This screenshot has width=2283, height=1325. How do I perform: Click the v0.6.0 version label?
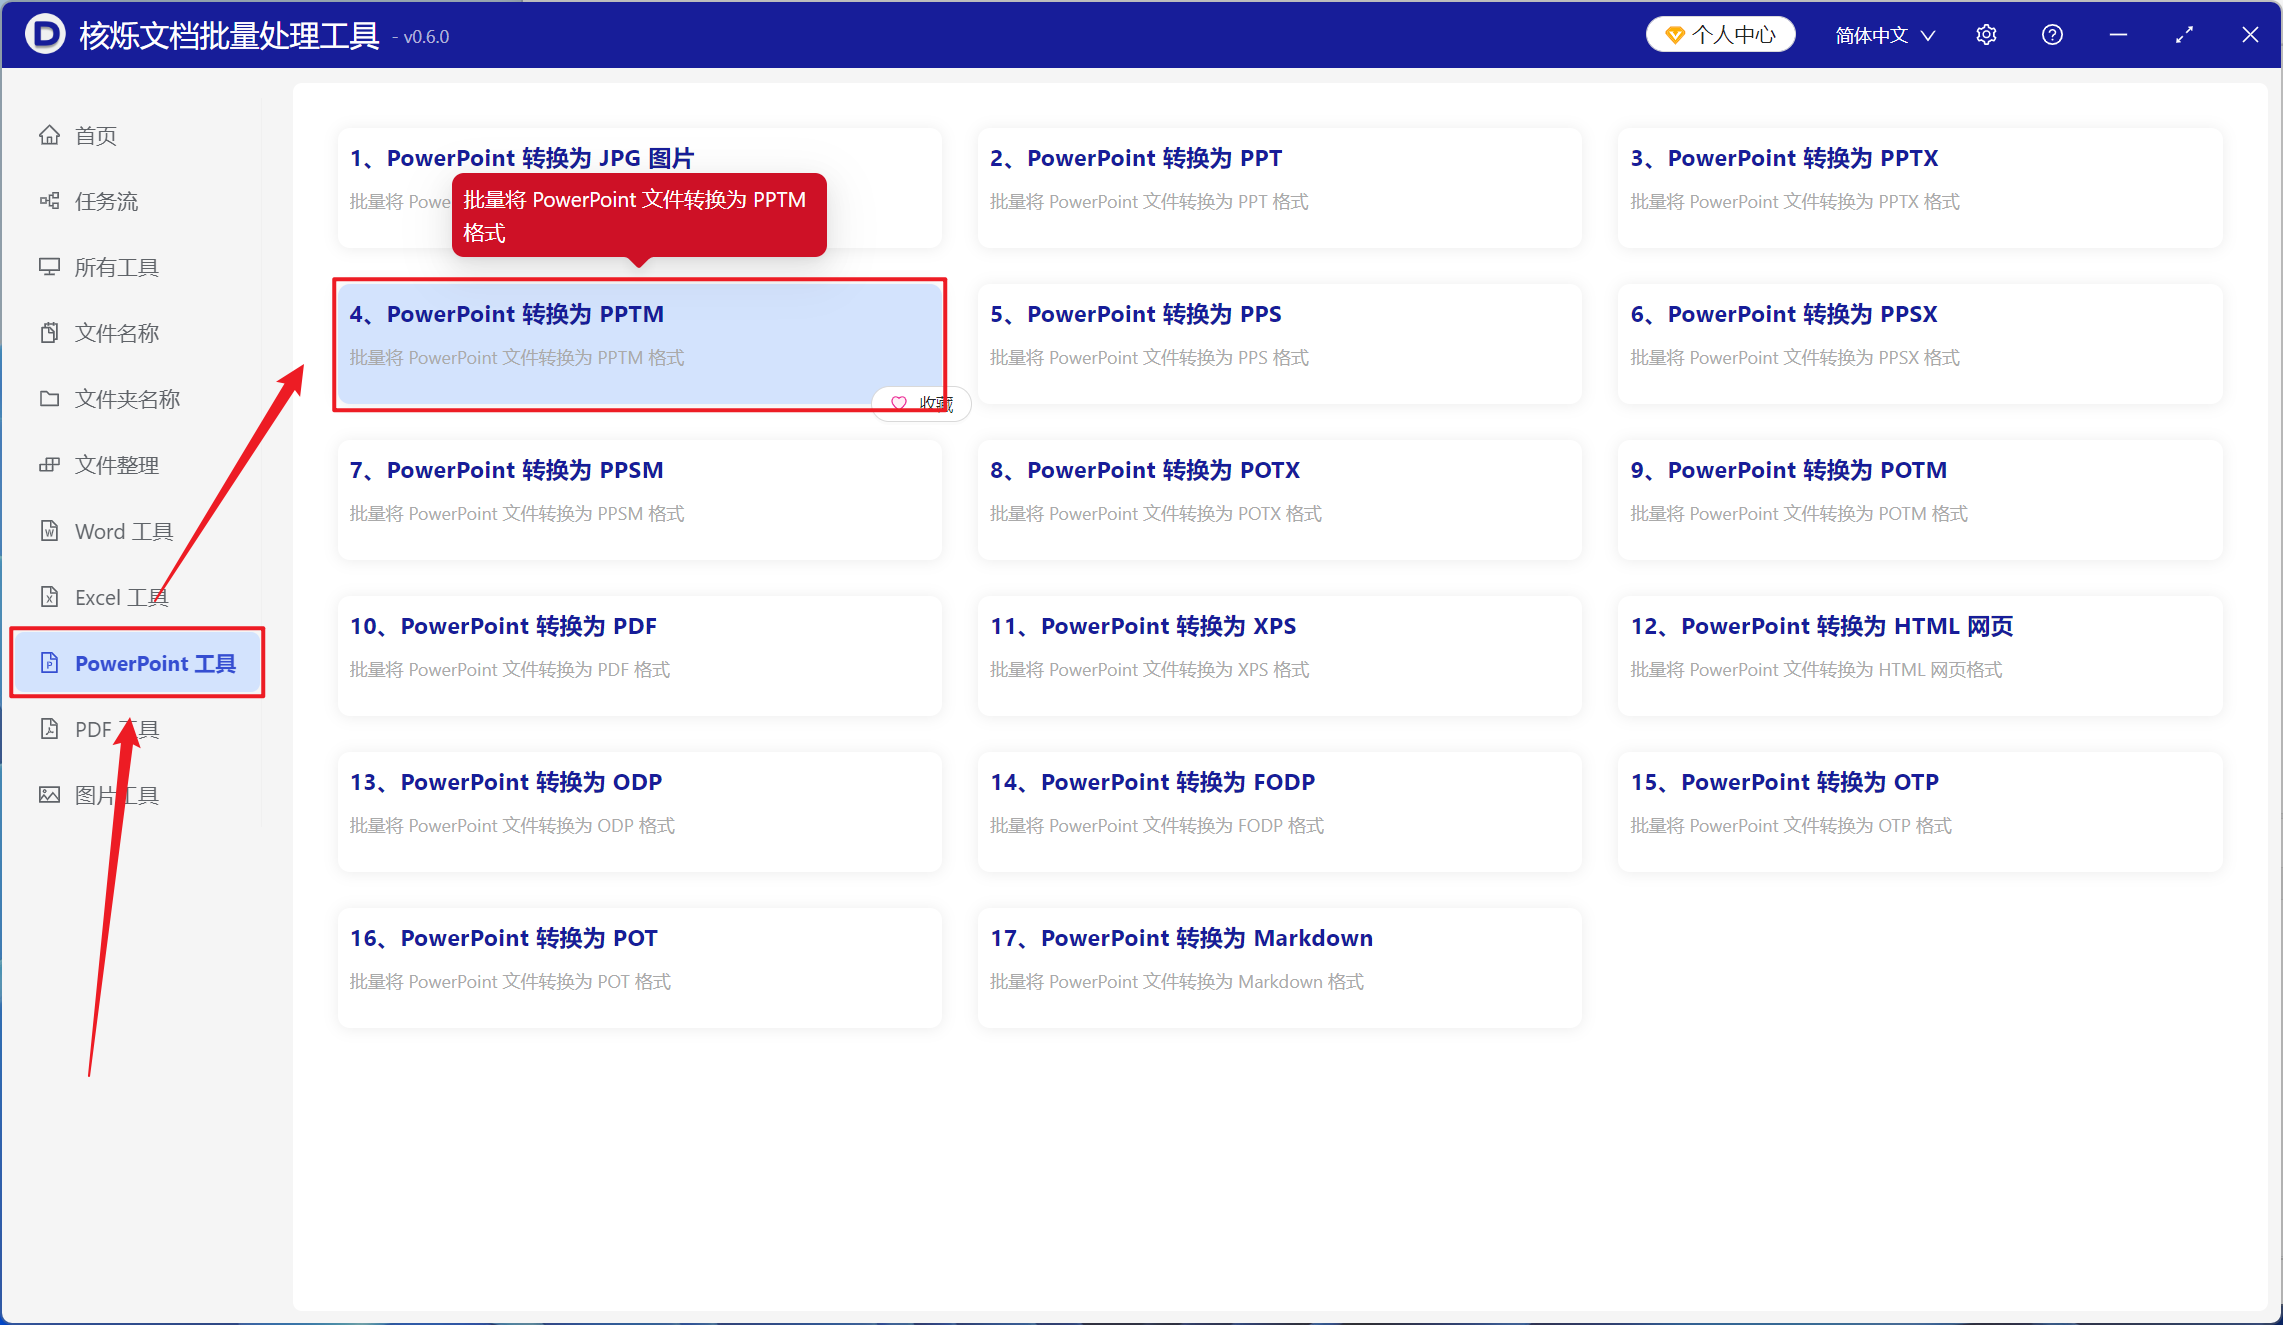pyautogui.click(x=421, y=37)
